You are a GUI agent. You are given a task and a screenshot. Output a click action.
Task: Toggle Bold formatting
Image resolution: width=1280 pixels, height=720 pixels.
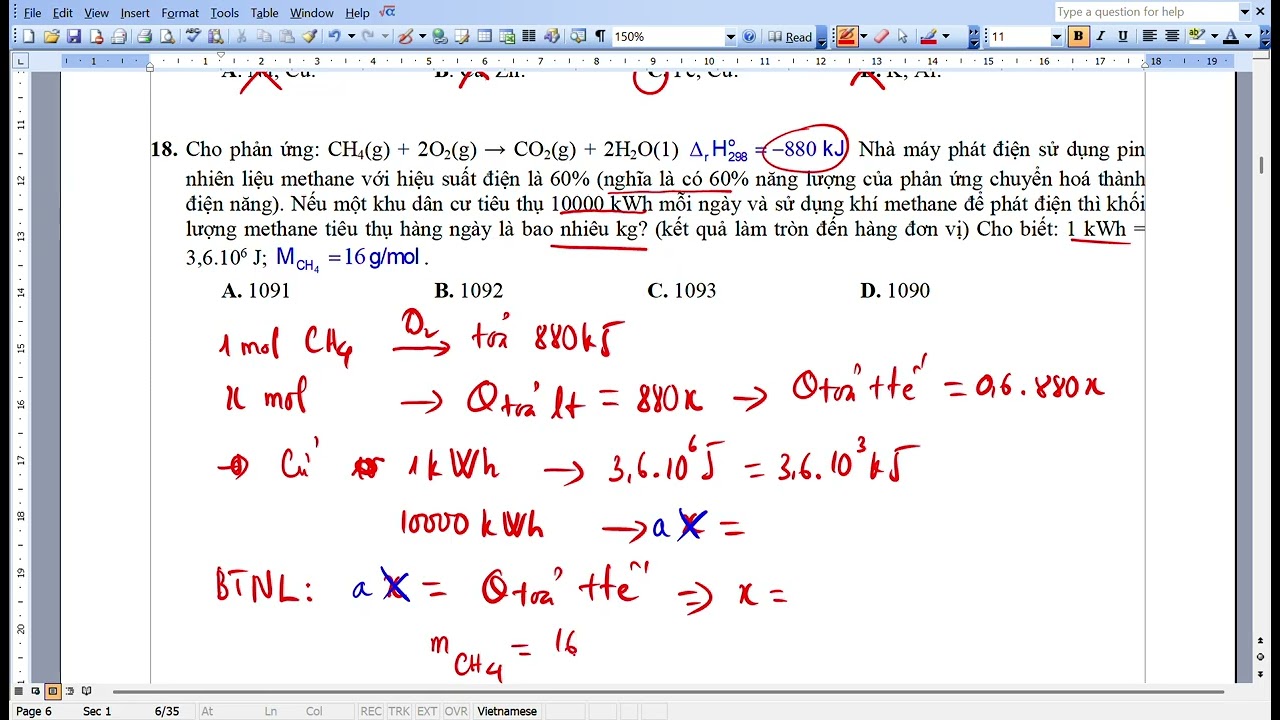click(1078, 37)
